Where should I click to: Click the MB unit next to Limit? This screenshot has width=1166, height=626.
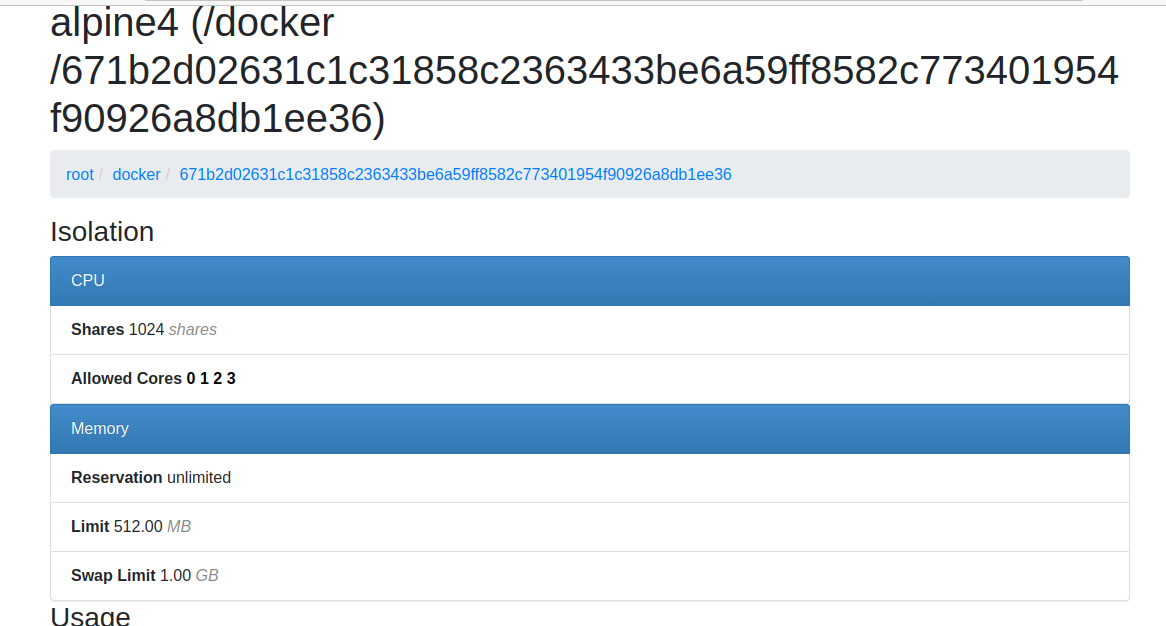pos(181,526)
